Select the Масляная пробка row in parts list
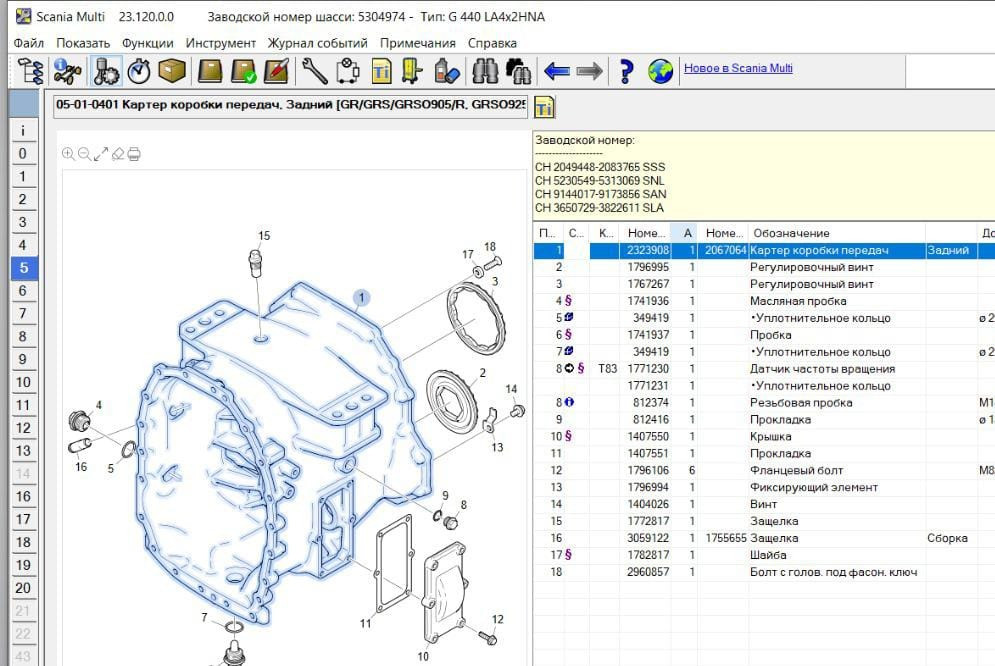This screenshot has height=666, width=995. 798,301
